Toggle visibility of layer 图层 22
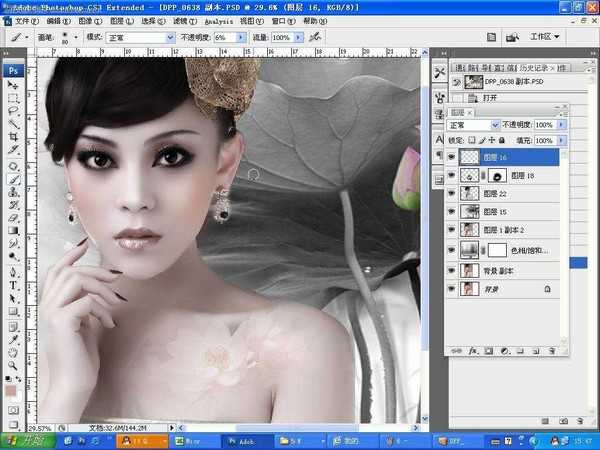This screenshot has height=450, width=600. (x=451, y=194)
